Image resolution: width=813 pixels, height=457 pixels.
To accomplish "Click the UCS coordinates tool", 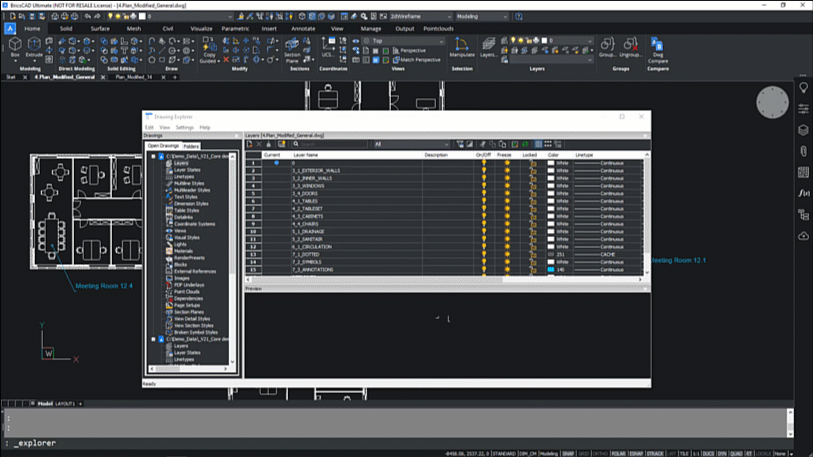I will click(x=328, y=47).
